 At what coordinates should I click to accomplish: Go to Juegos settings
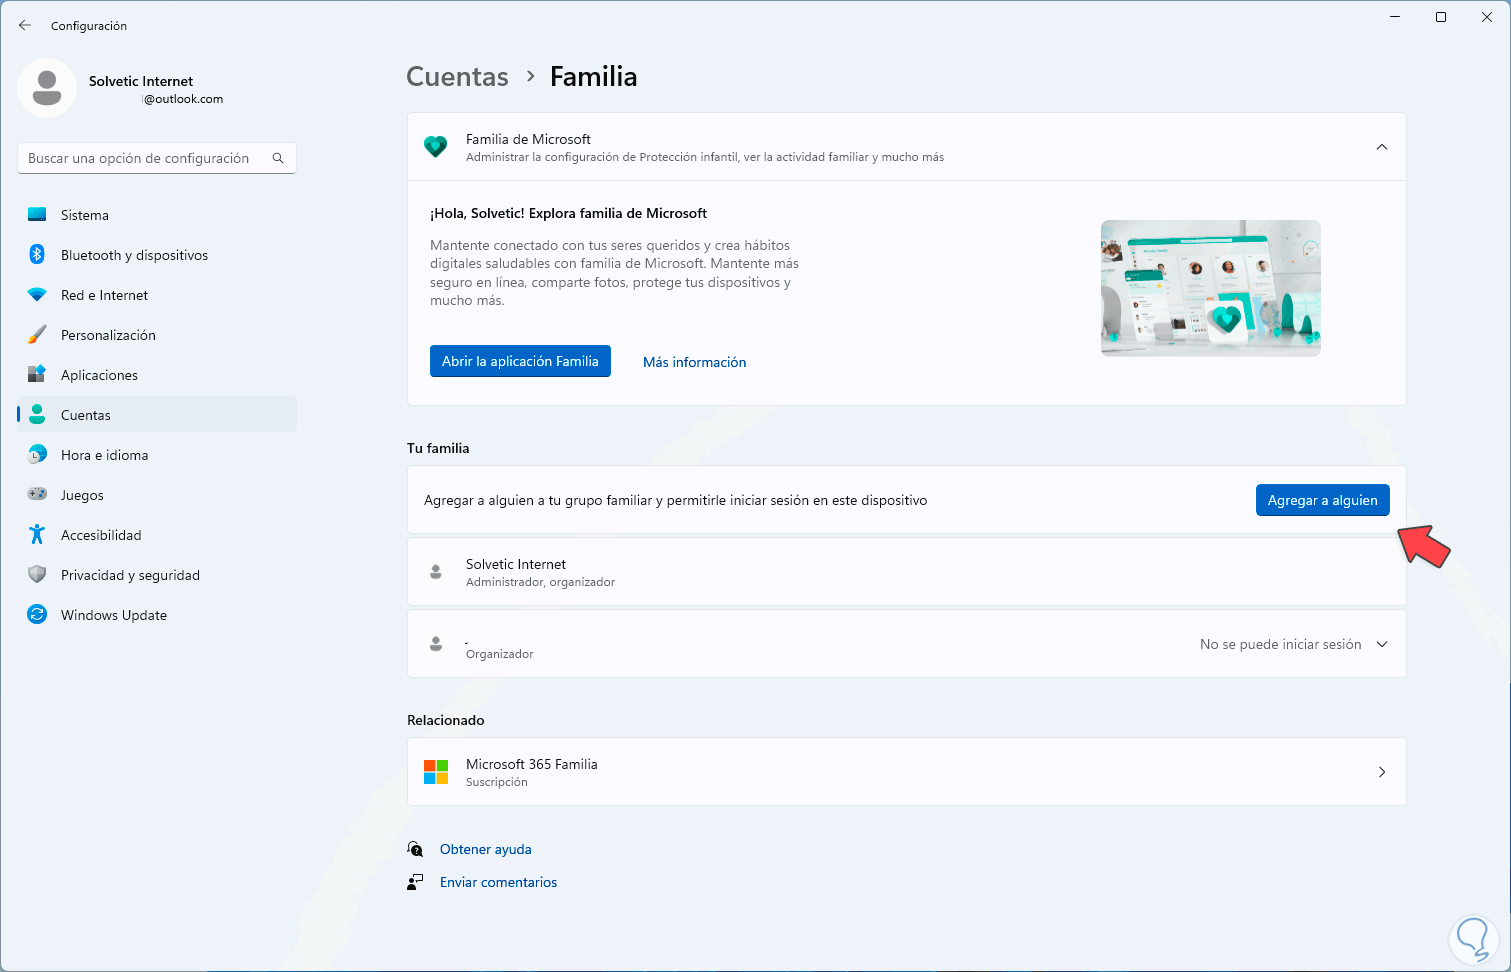coord(157,495)
